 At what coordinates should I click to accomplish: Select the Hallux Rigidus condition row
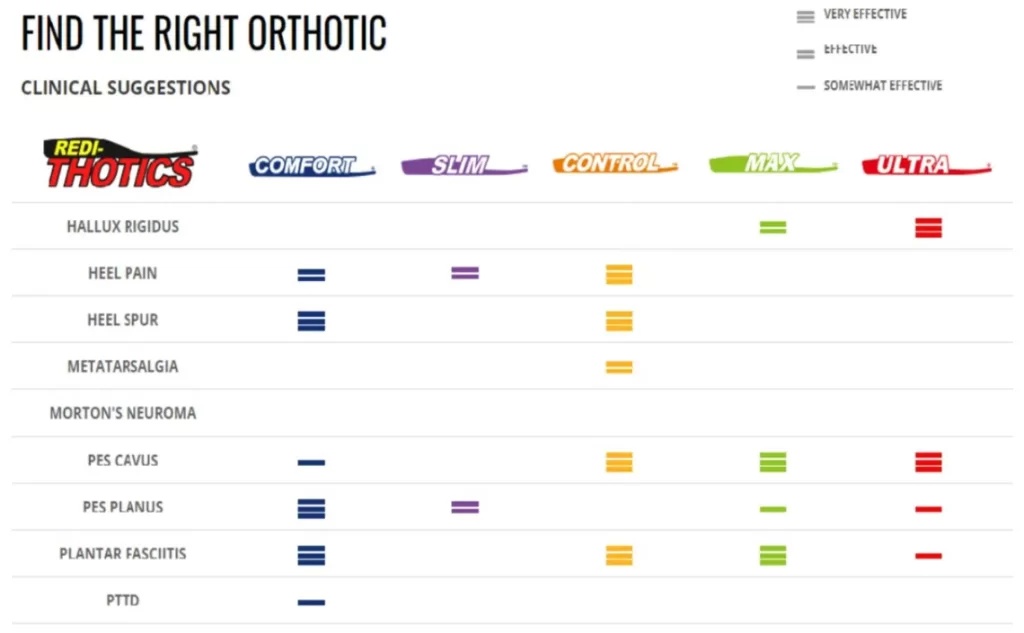point(123,227)
